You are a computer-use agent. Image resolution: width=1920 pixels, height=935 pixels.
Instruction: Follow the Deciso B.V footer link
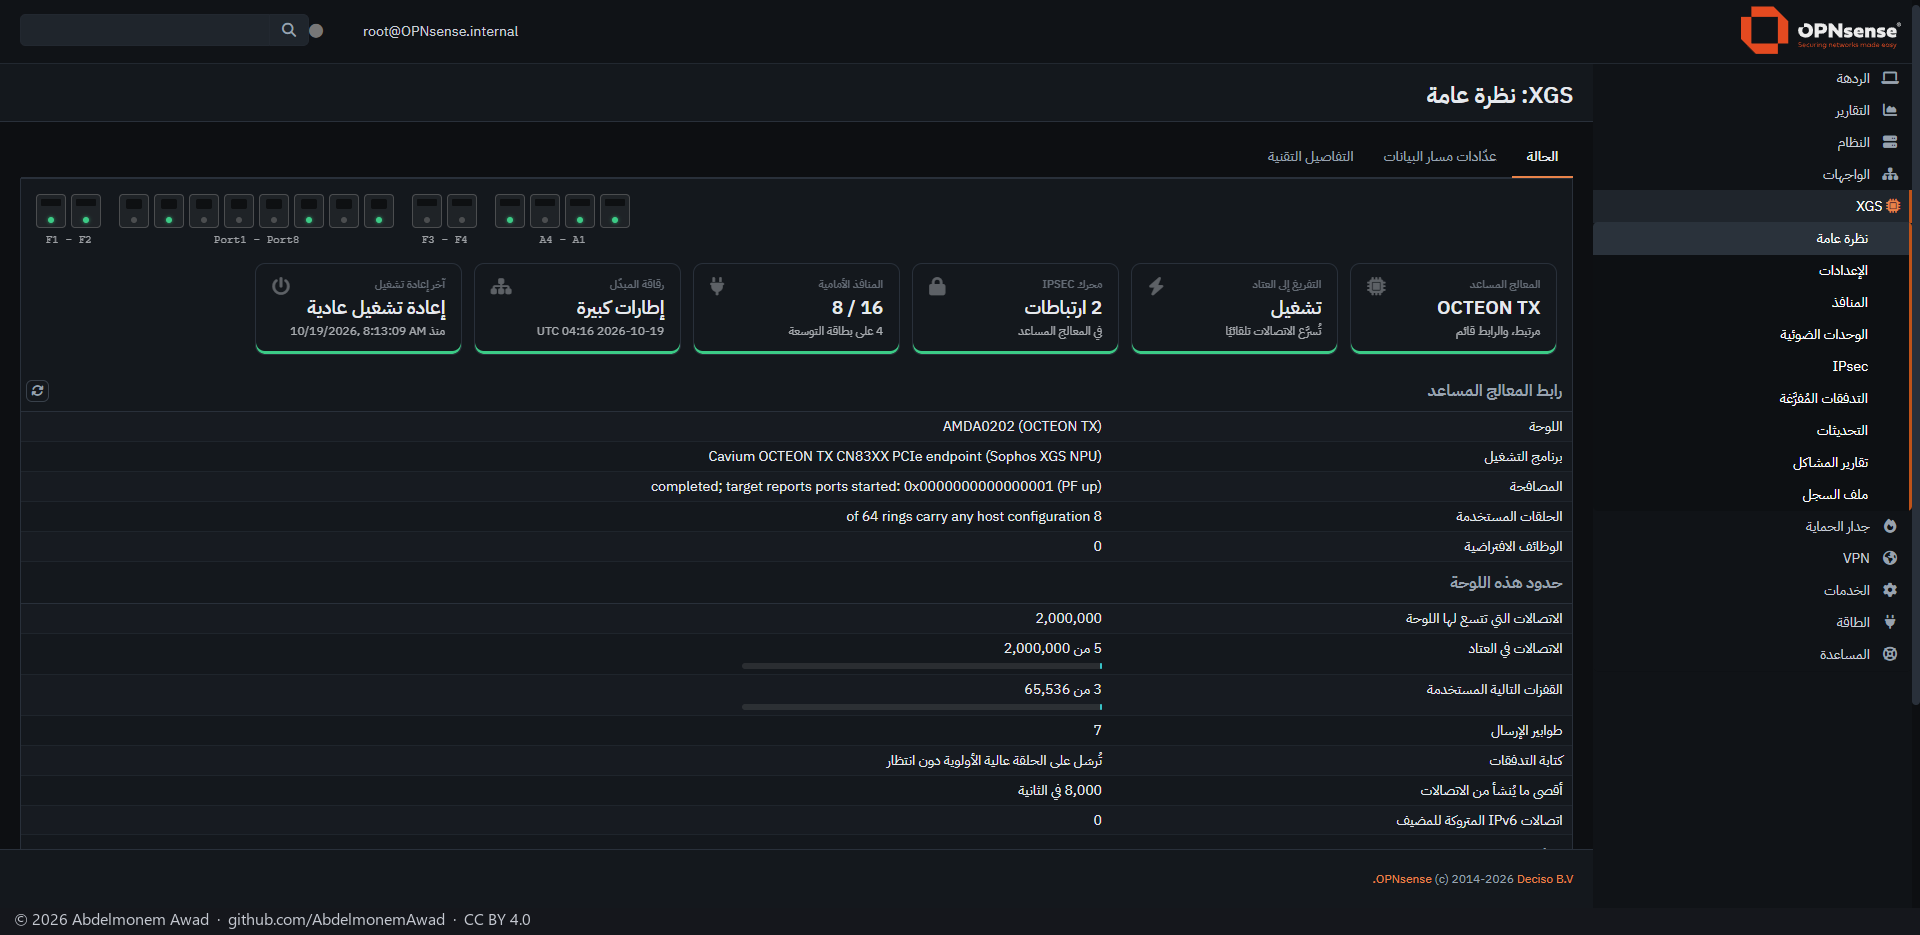pyautogui.click(x=1545, y=879)
